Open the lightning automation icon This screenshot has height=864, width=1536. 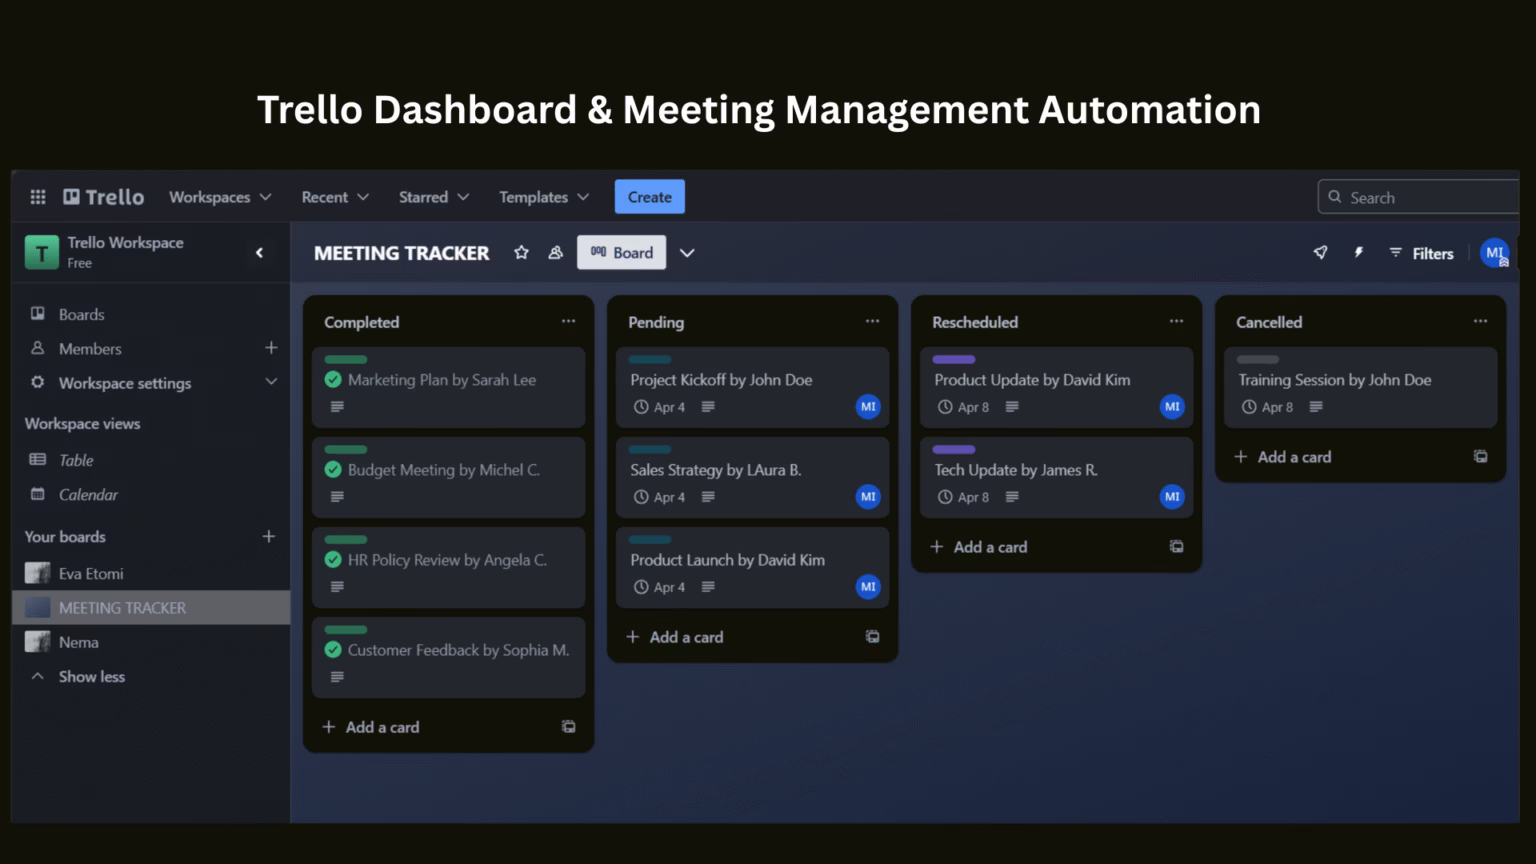pyautogui.click(x=1358, y=253)
